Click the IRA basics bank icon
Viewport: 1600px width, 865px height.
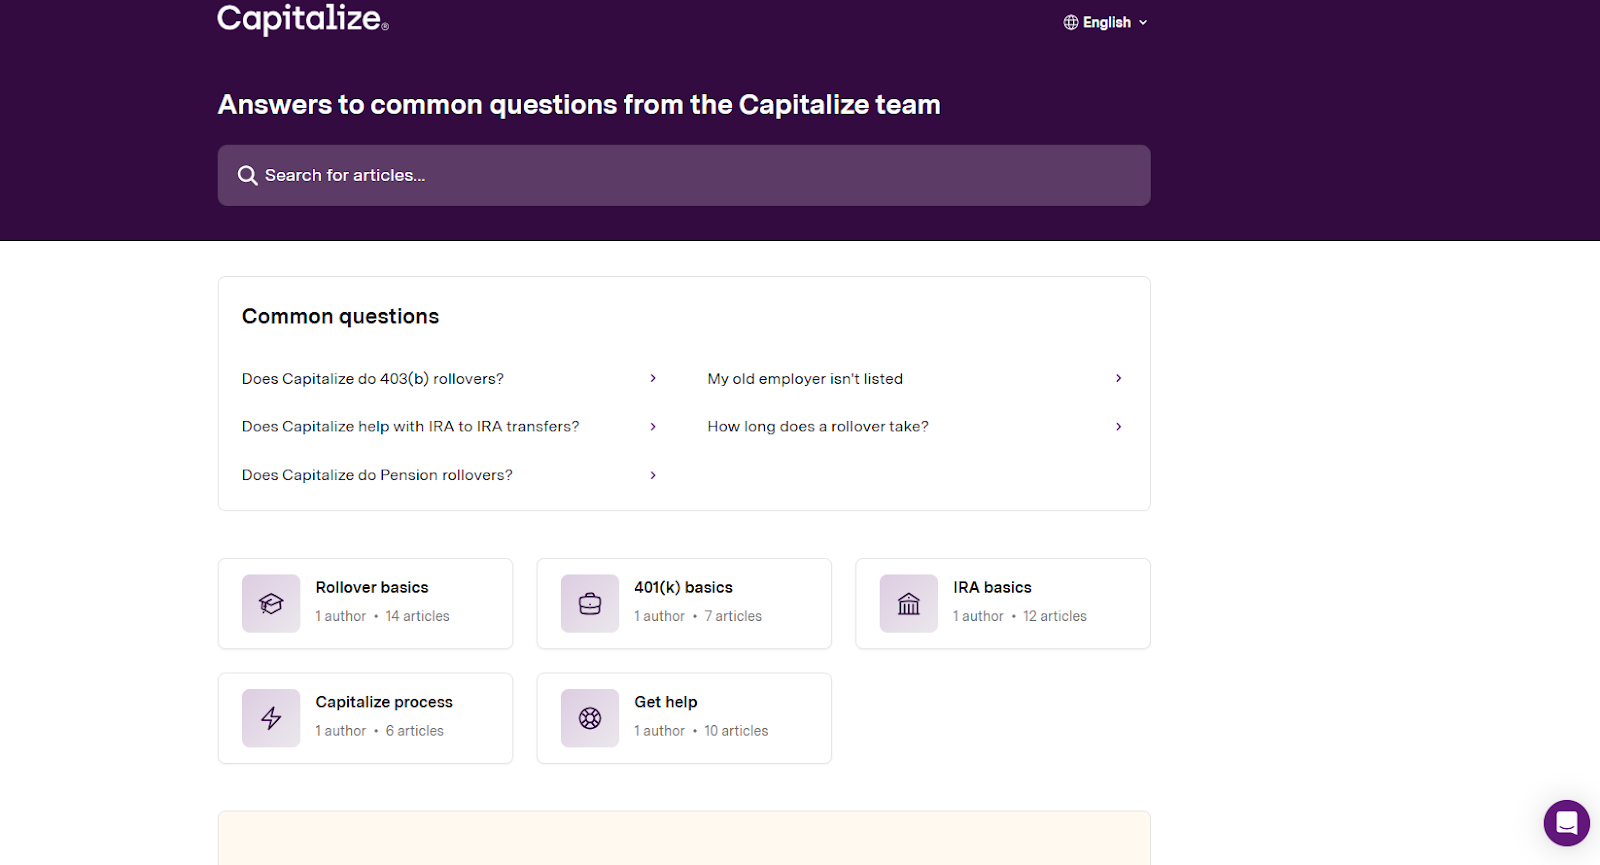coord(909,604)
